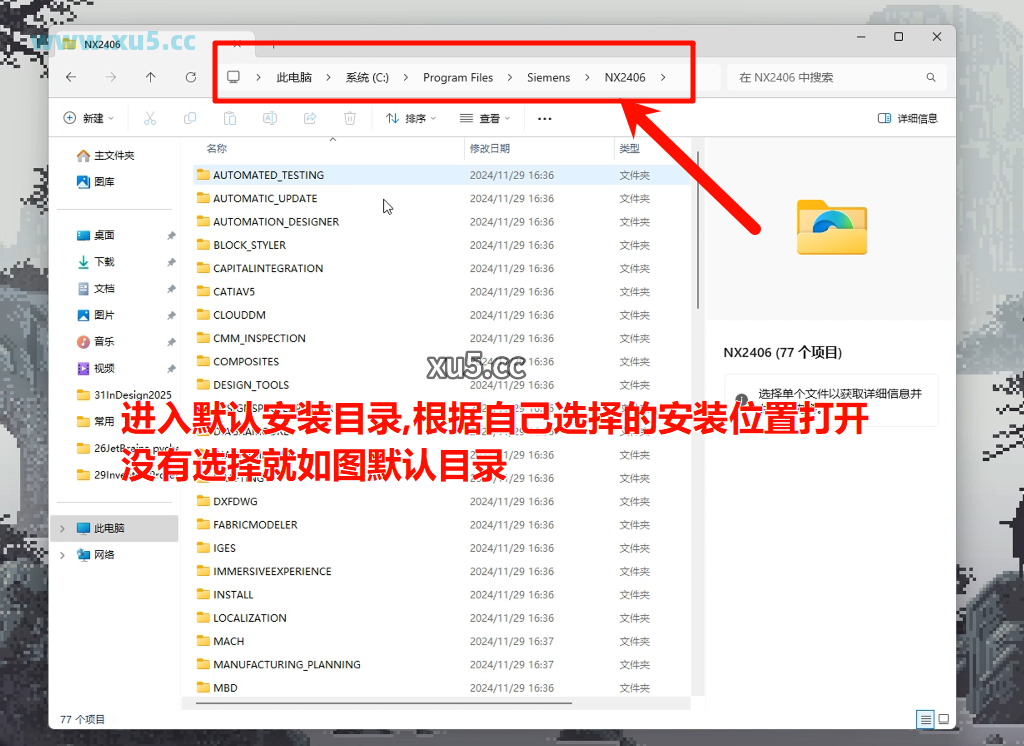Click the Share toolbar icon
Image resolution: width=1024 pixels, height=746 pixels.
coord(310,118)
